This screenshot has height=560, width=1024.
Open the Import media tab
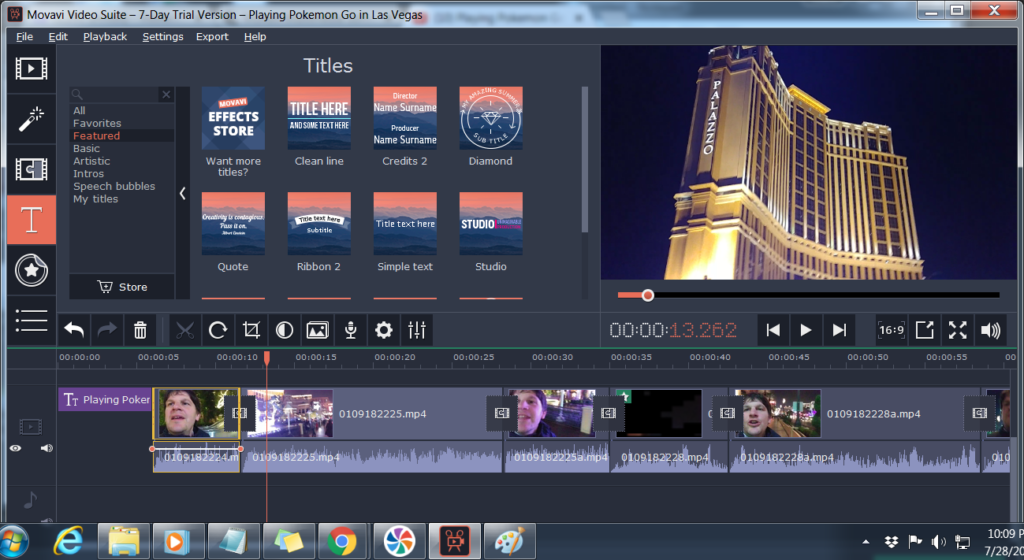[x=31, y=68]
